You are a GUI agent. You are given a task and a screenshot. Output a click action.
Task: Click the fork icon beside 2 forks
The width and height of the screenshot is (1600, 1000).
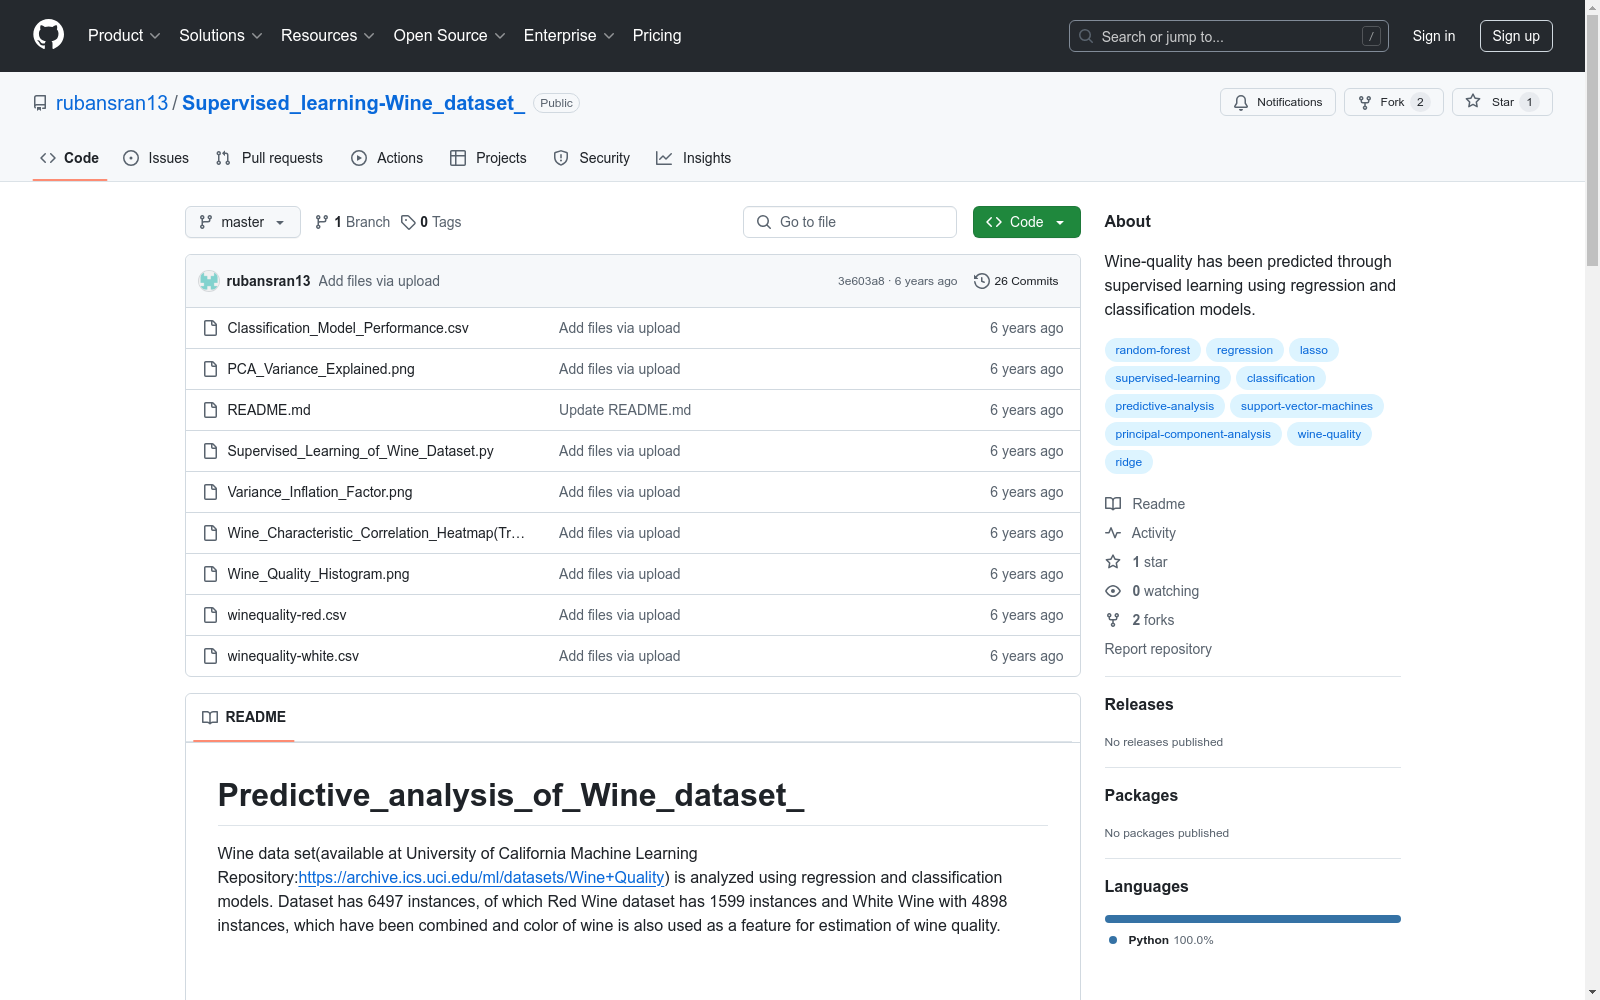point(1113,620)
